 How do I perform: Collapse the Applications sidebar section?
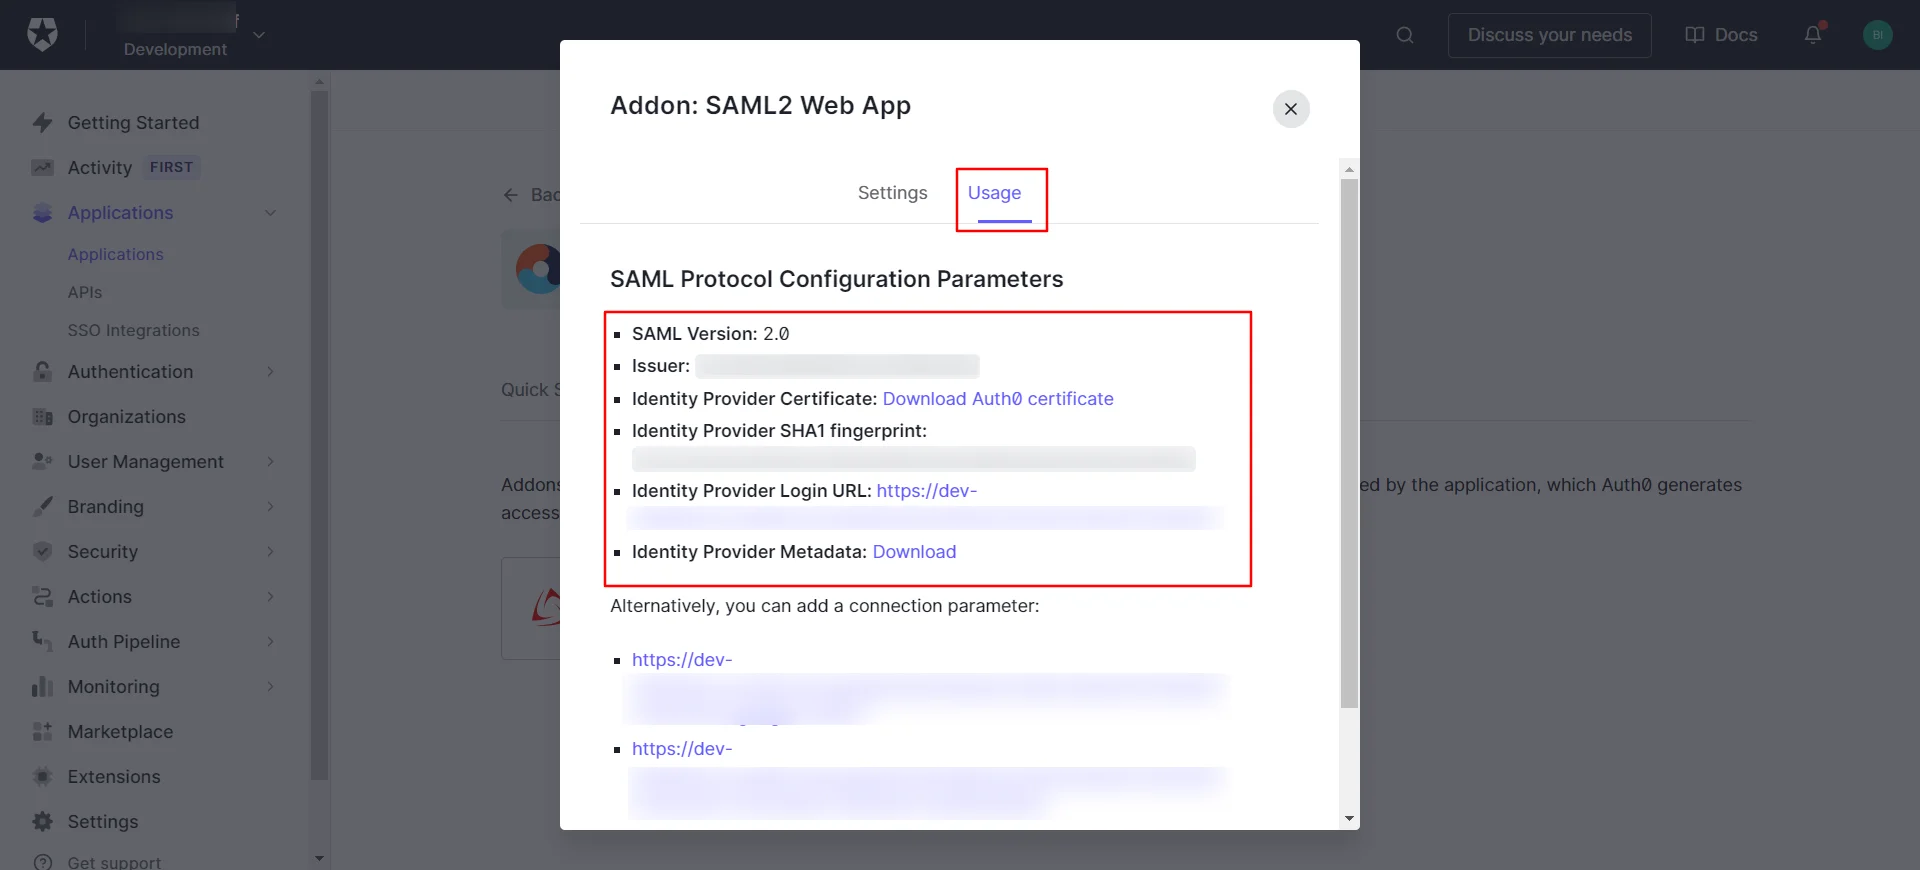[270, 213]
